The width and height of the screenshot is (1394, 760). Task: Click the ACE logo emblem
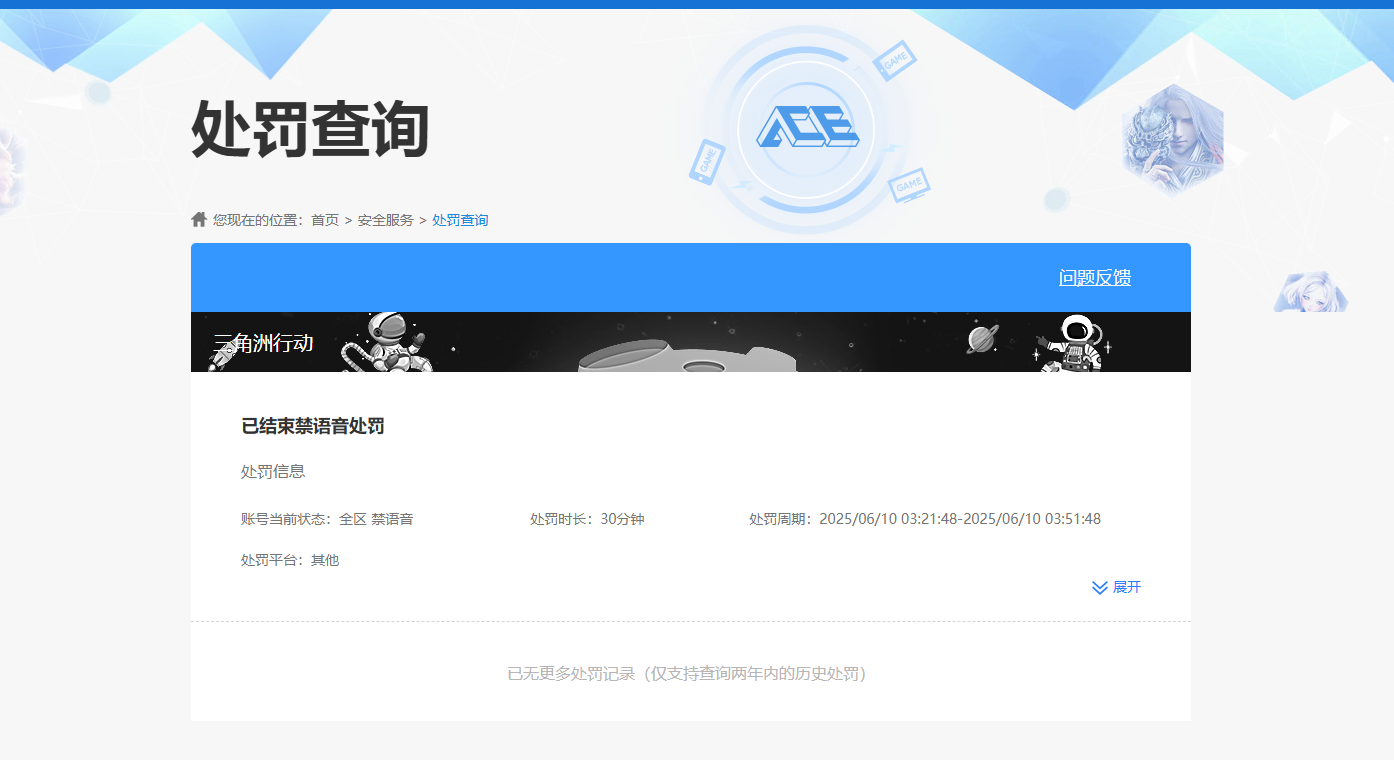coord(806,129)
